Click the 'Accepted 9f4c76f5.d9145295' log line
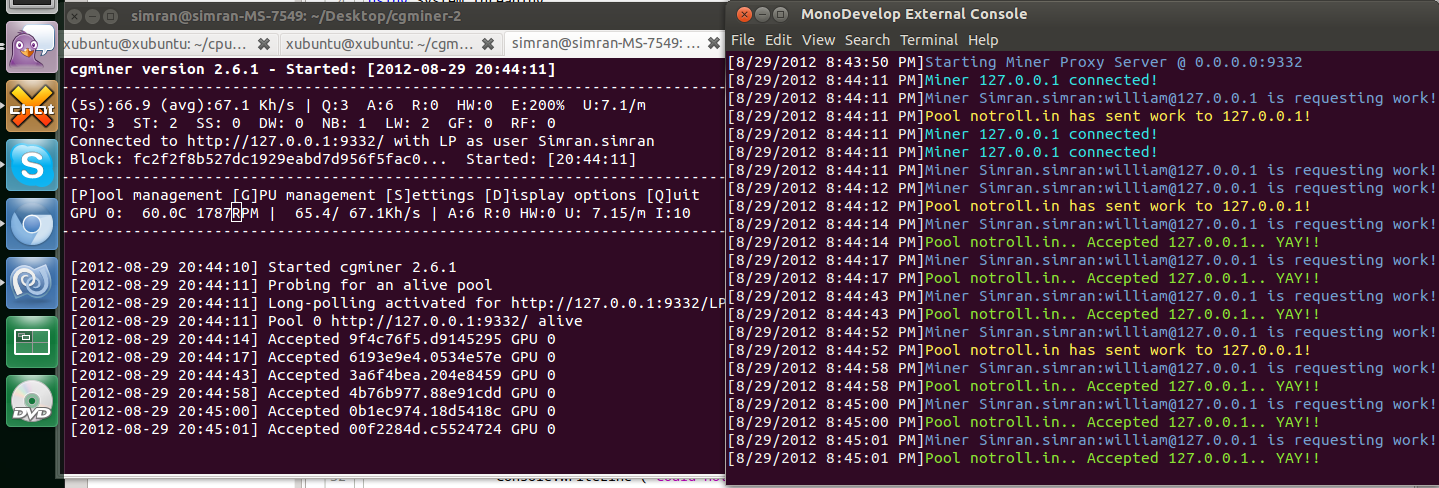This screenshot has height=488, width=1439. click(x=313, y=339)
